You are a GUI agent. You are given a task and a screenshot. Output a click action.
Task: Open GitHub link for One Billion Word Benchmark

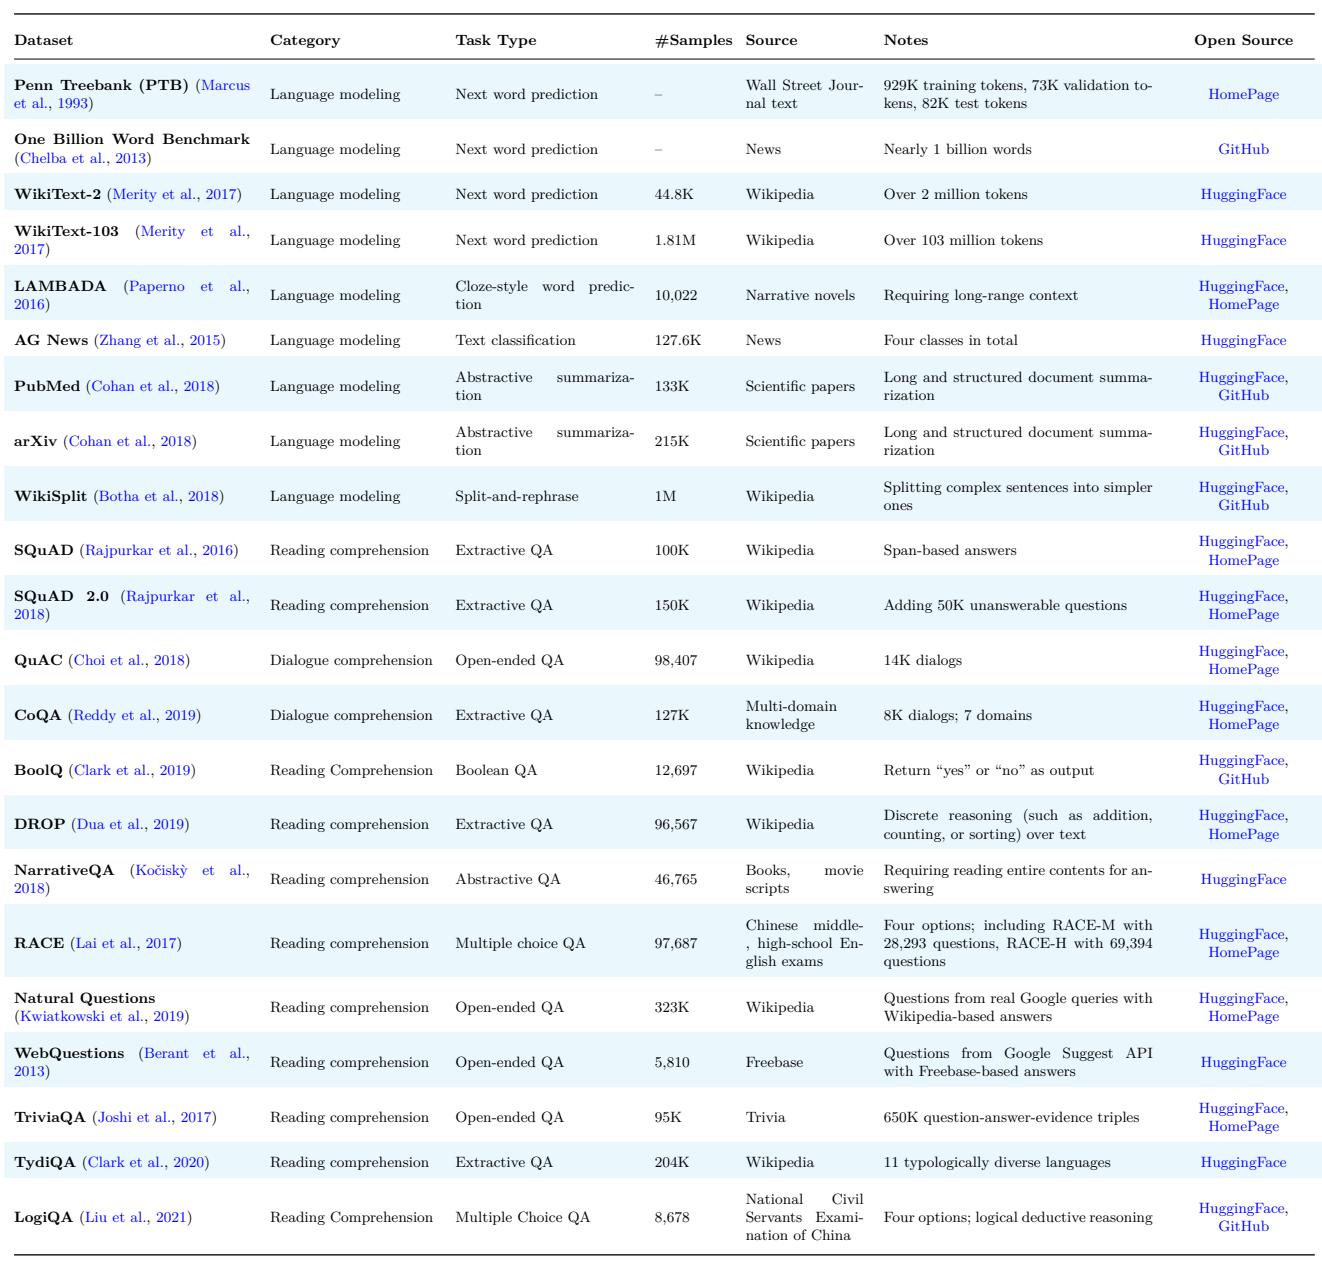(1243, 149)
